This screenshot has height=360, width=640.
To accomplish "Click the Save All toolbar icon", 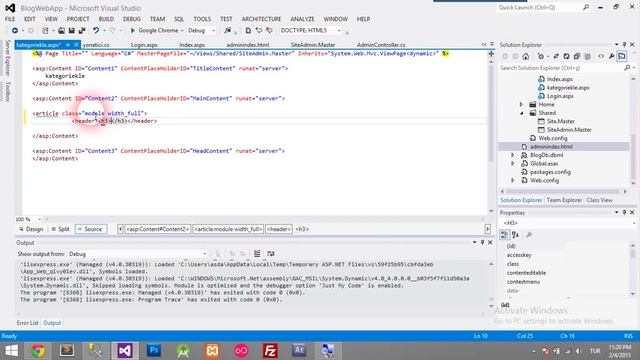I will pyautogui.click(x=82, y=31).
